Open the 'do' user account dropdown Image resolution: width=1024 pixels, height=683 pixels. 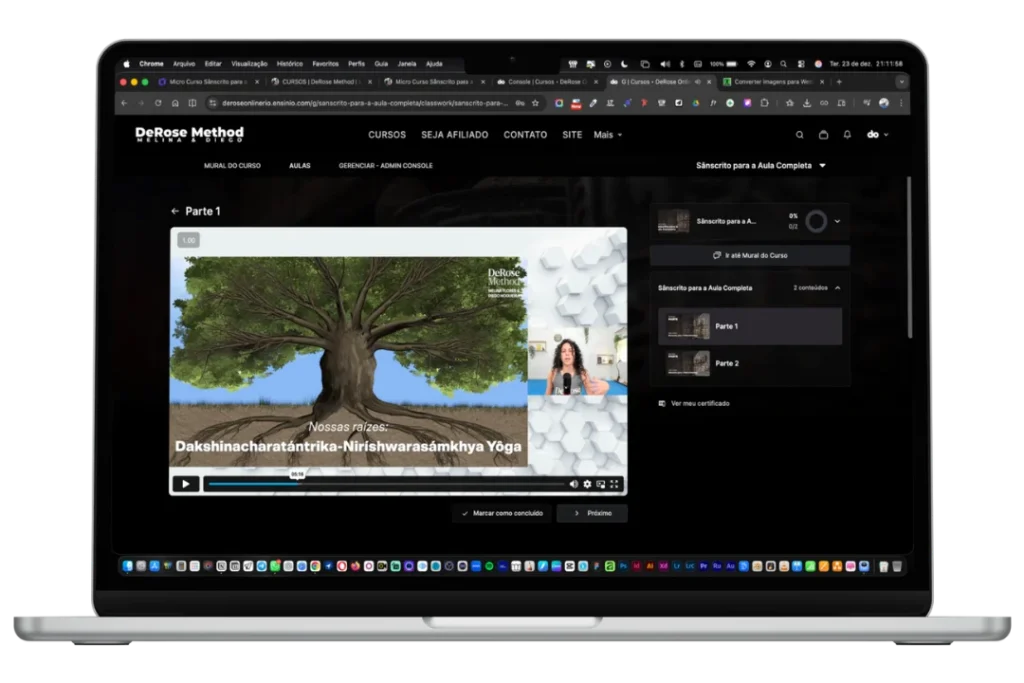tap(877, 135)
